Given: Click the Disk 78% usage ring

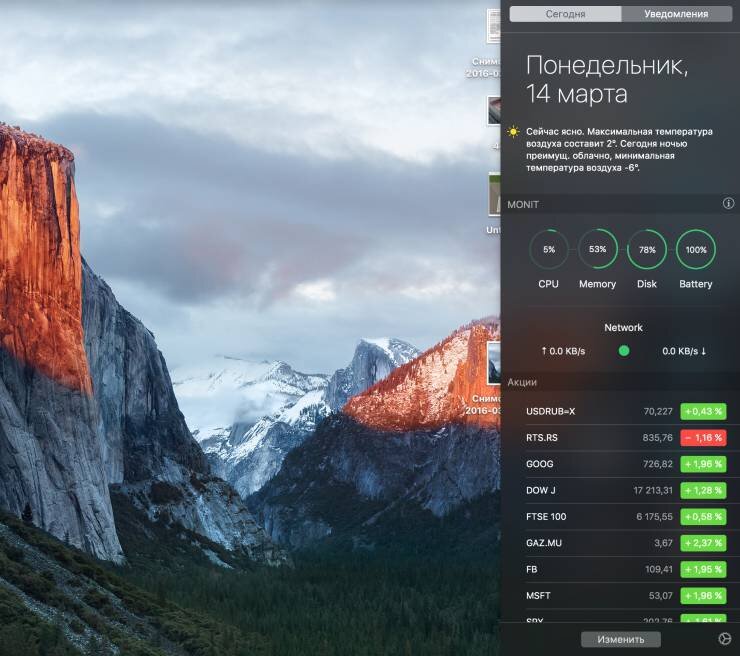Looking at the screenshot, I should tap(647, 249).
